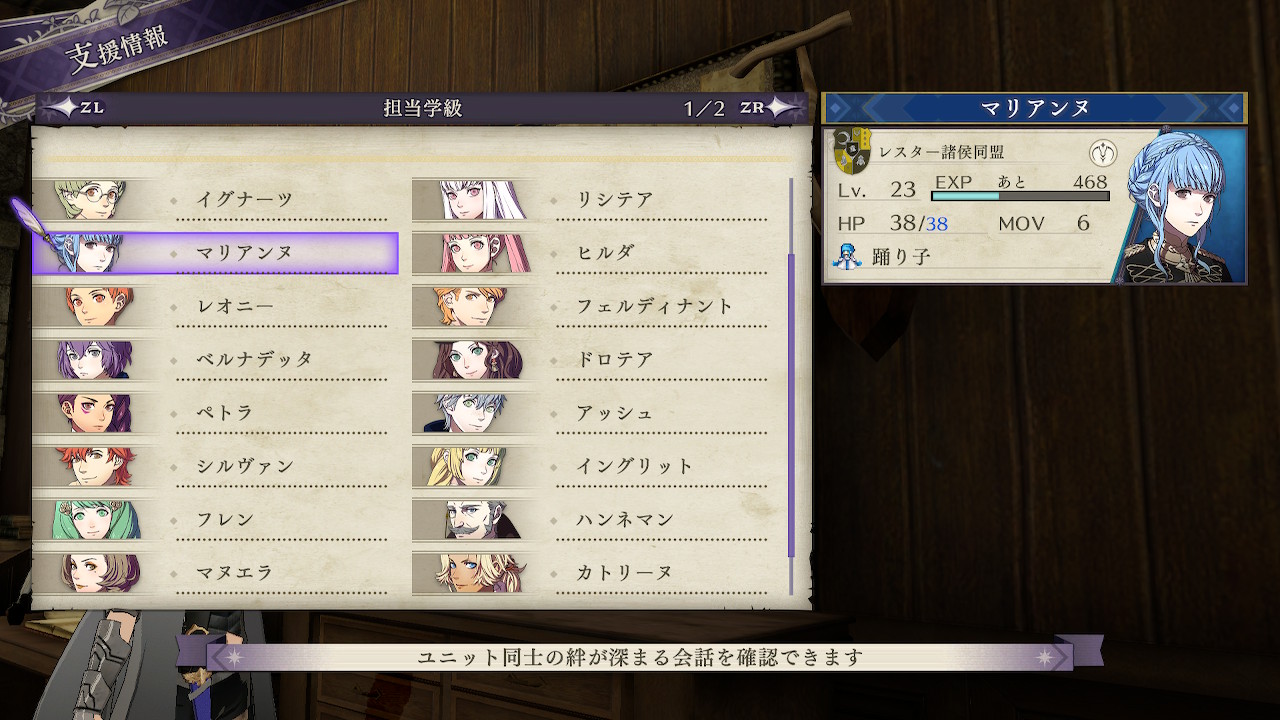Open the カトリーヌ support entry
Viewport: 1280px width, 720px height.
pyautogui.click(x=591, y=573)
